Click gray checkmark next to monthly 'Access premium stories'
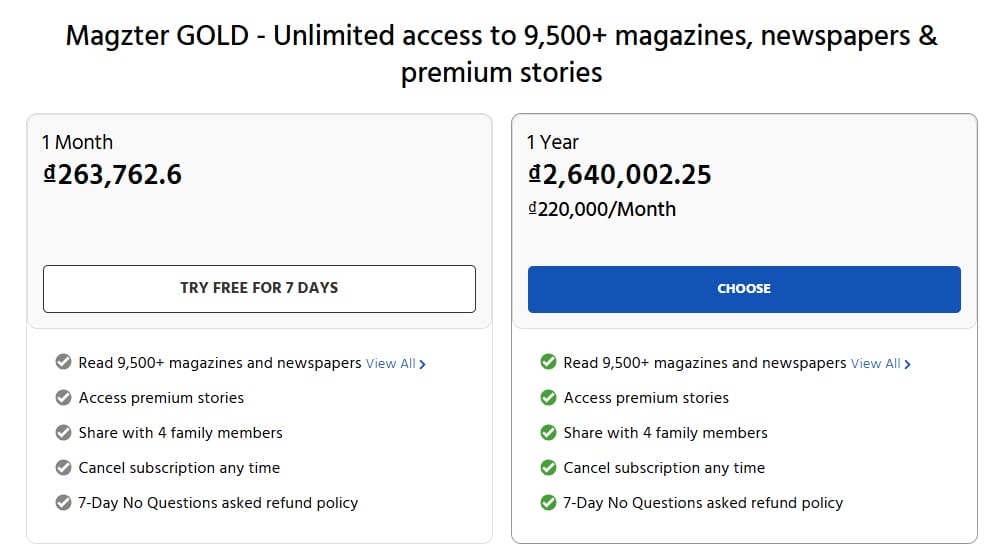Image resolution: width=1006 pixels, height=551 pixels. coord(63,398)
